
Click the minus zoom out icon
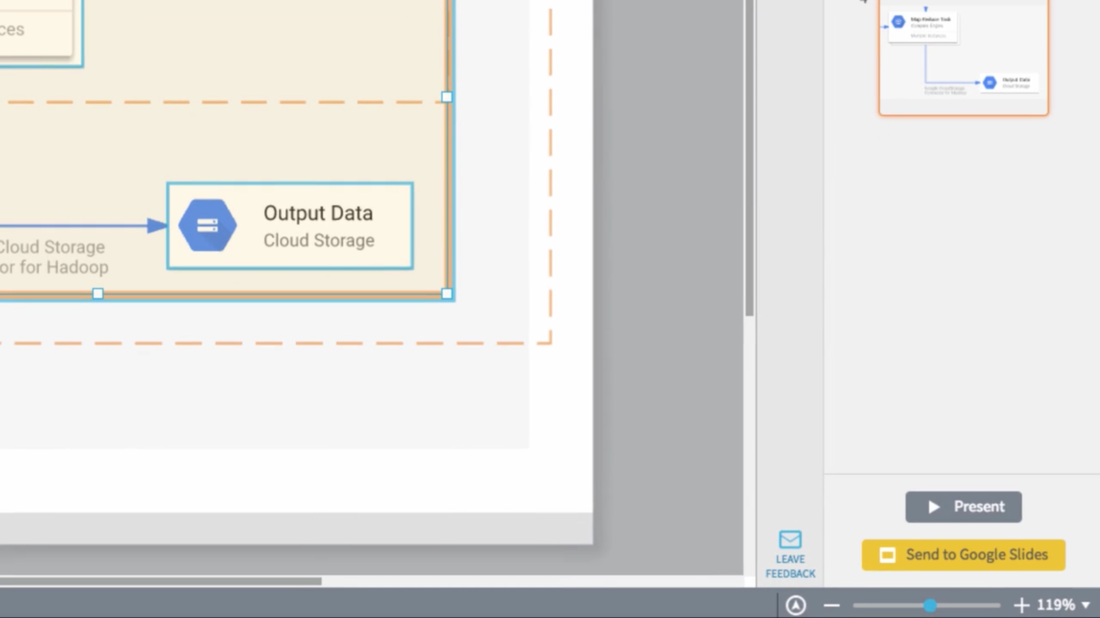(831, 605)
